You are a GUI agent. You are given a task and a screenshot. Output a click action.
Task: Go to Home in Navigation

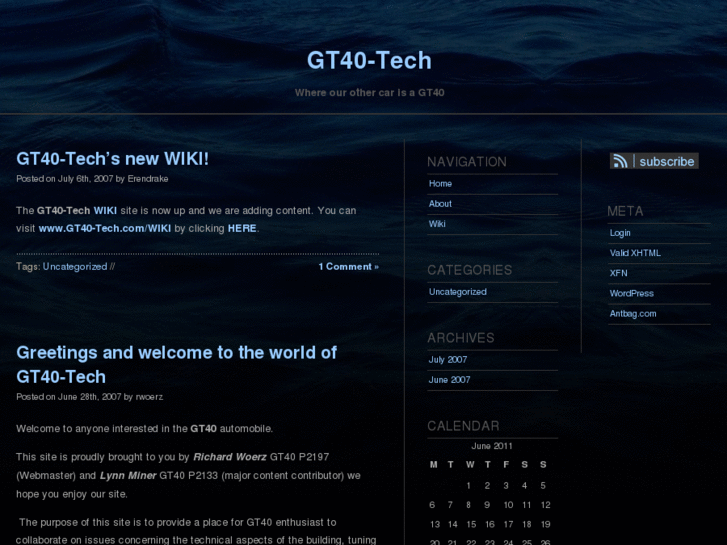pos(440,184)
